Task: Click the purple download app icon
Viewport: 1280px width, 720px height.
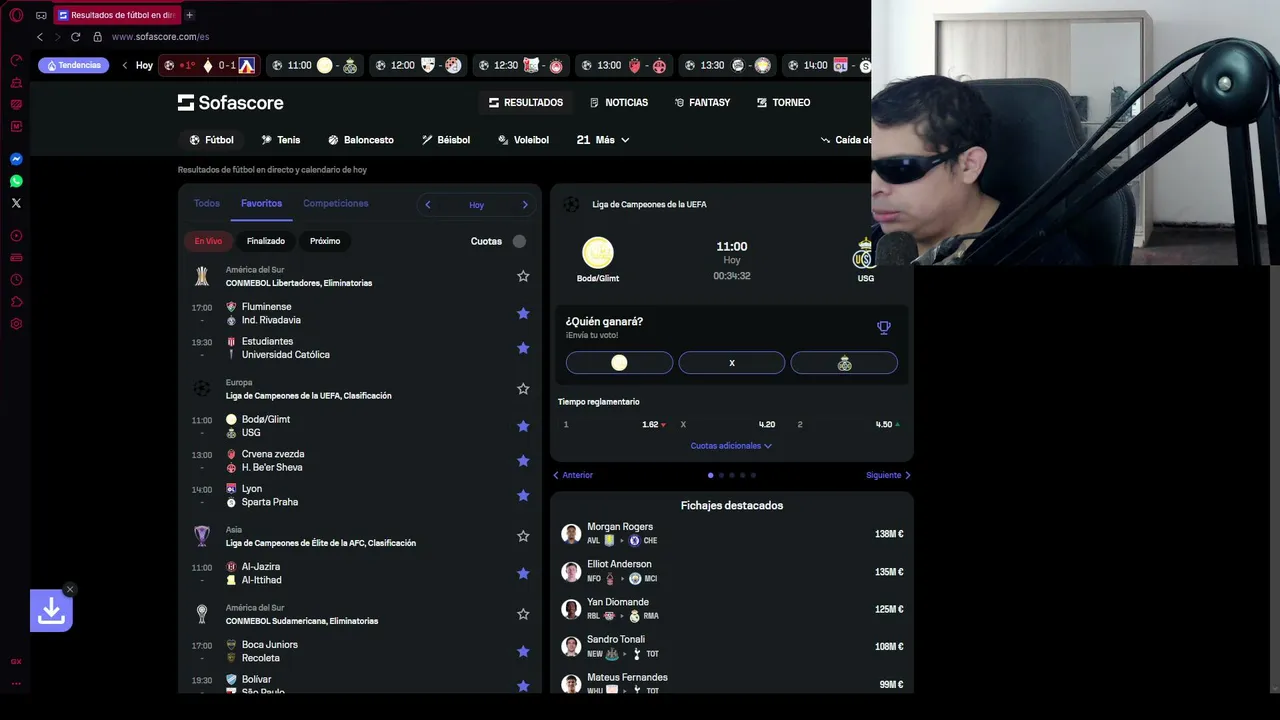Action: point(51,611)
